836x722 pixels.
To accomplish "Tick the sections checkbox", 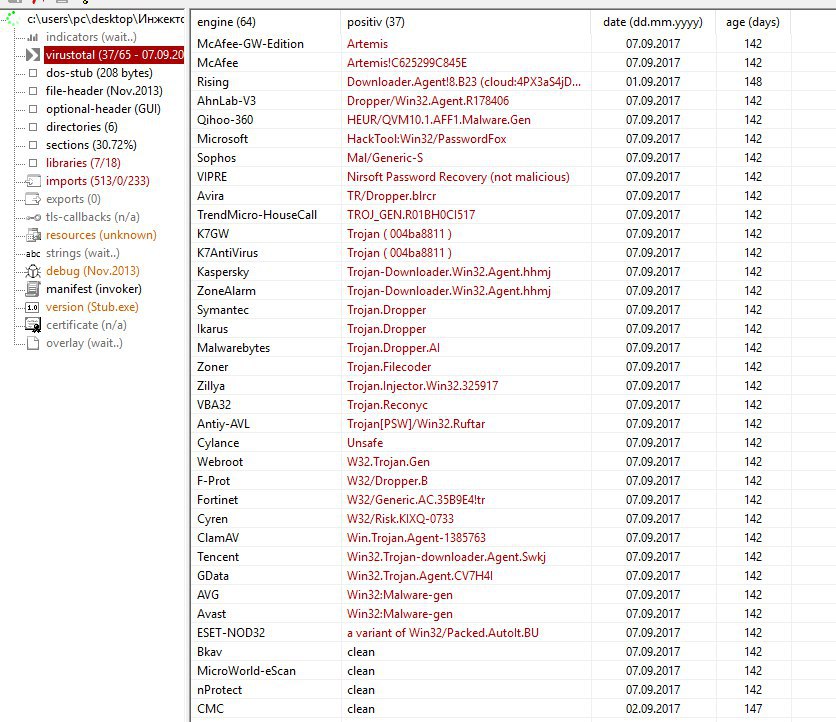I will (33, 145).
